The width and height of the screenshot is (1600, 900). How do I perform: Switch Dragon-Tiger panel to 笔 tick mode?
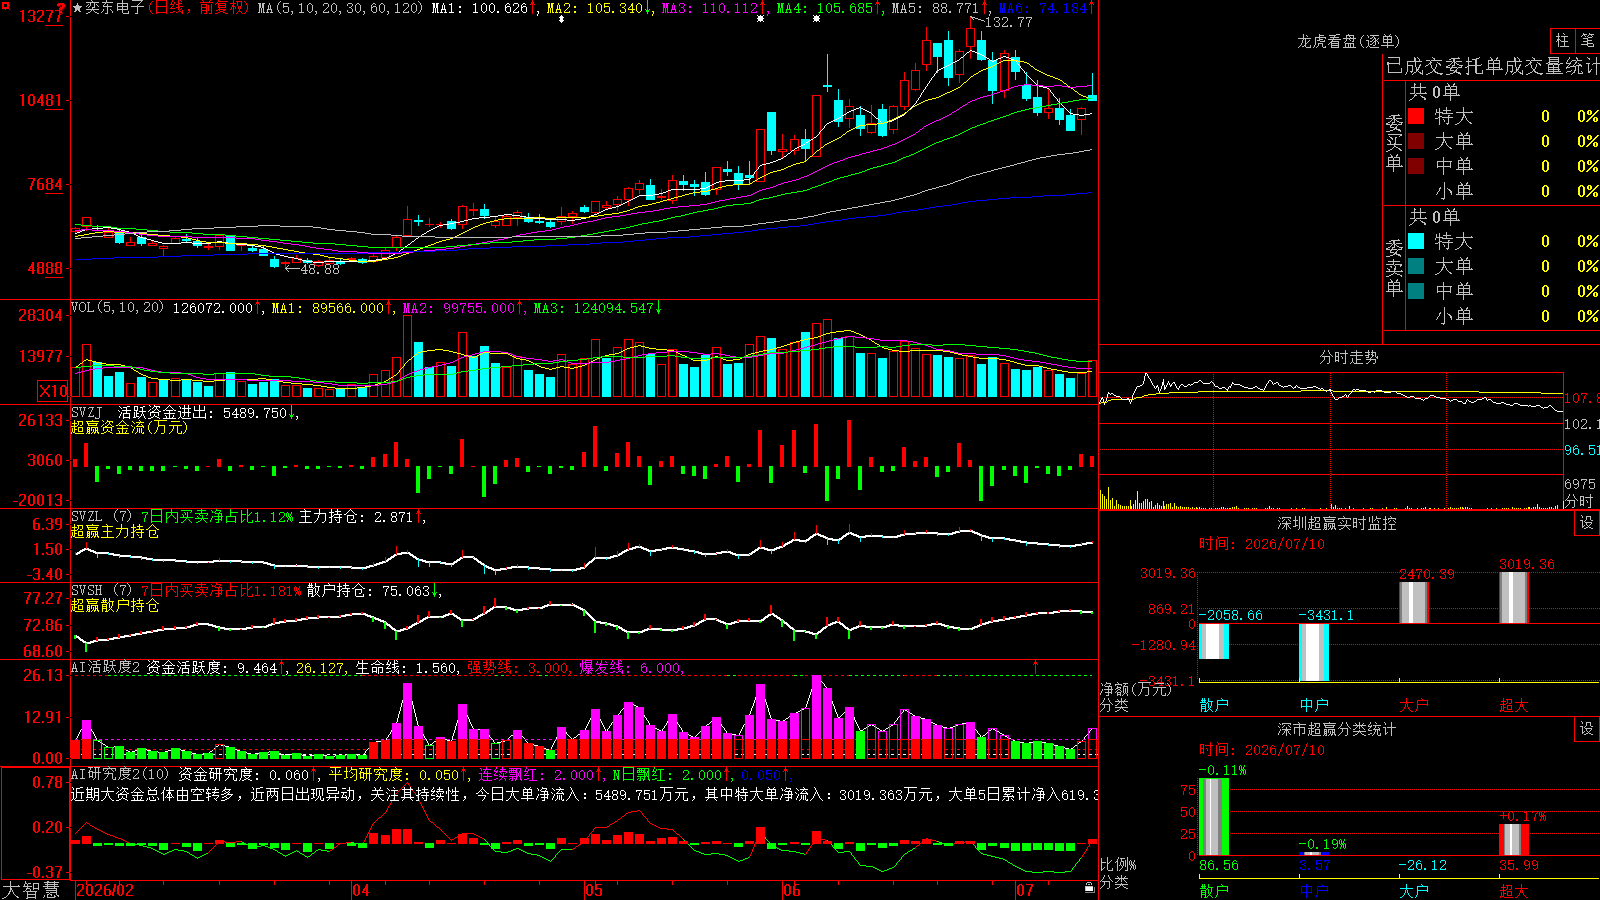(1587, 41)
